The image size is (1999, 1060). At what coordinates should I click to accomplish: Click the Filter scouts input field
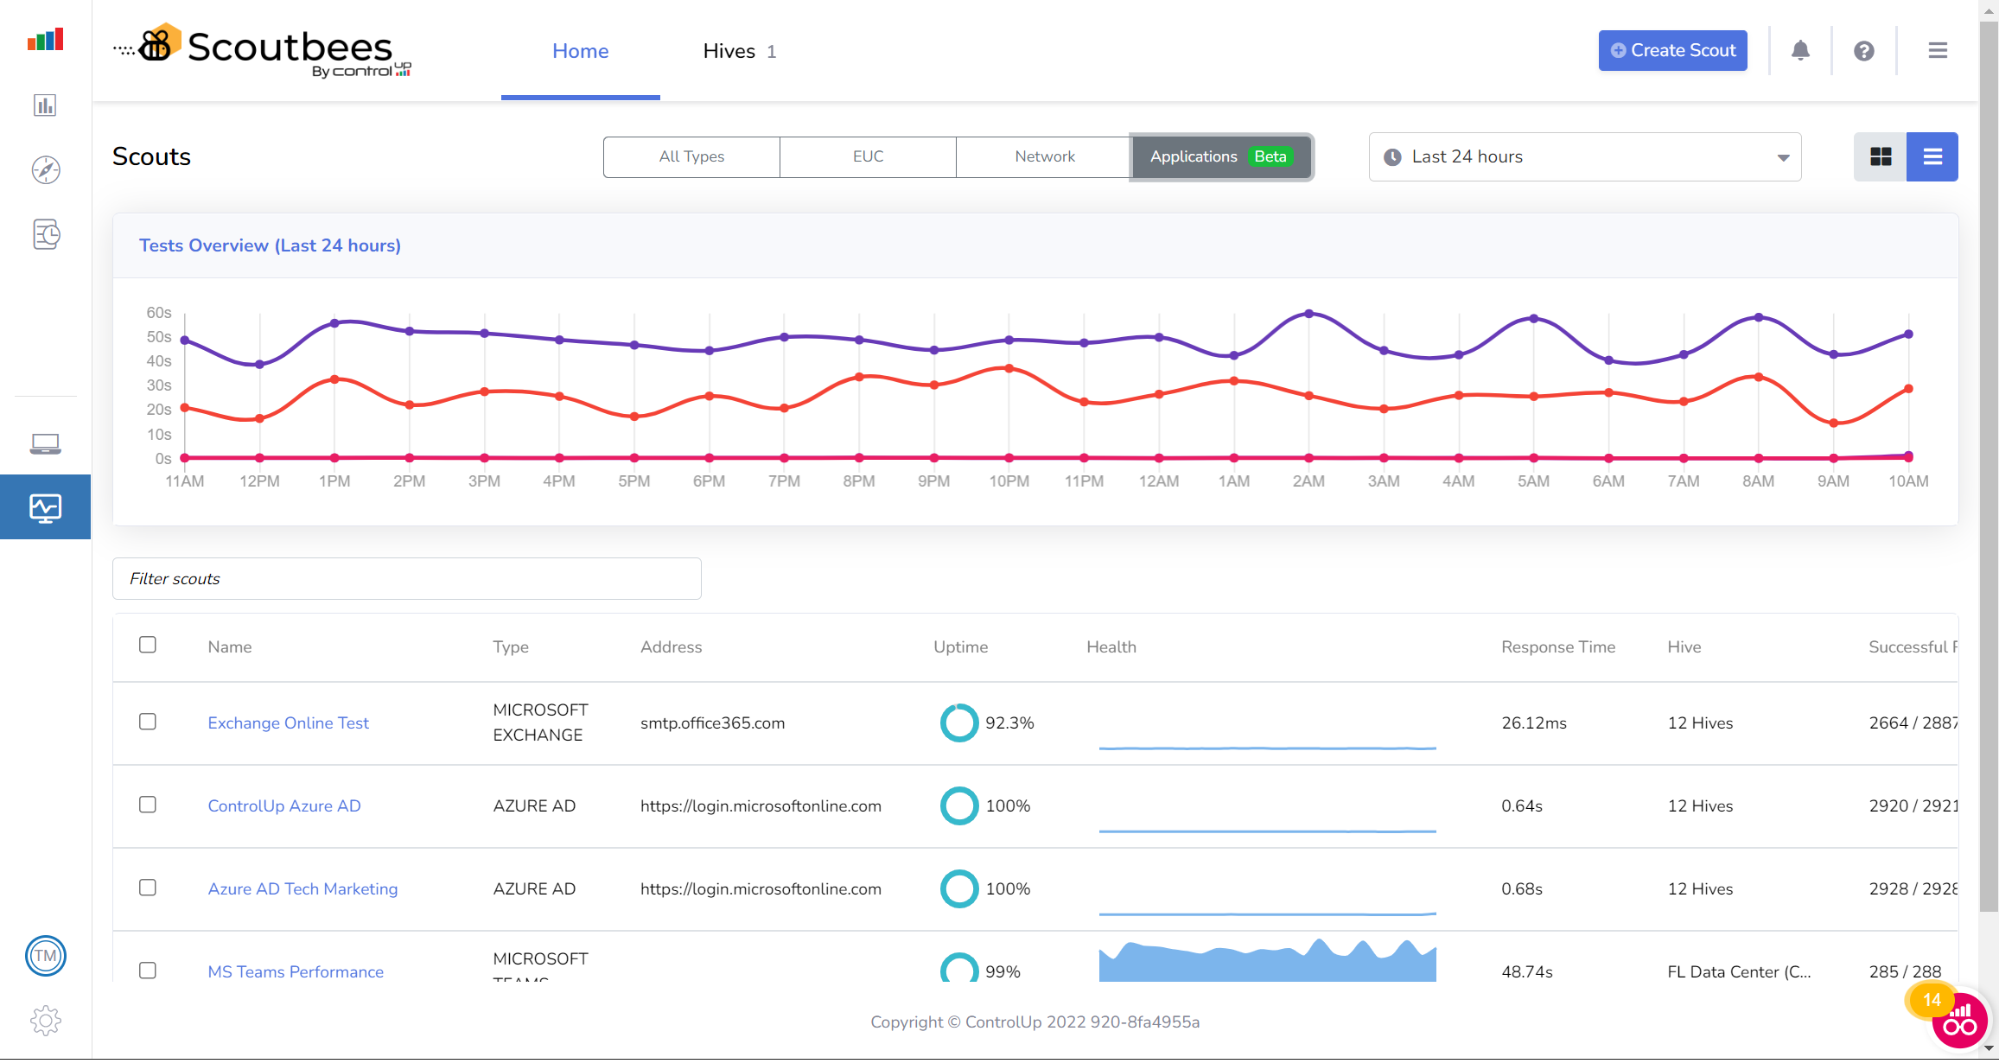pyautogui.click(x=407, y=579)
